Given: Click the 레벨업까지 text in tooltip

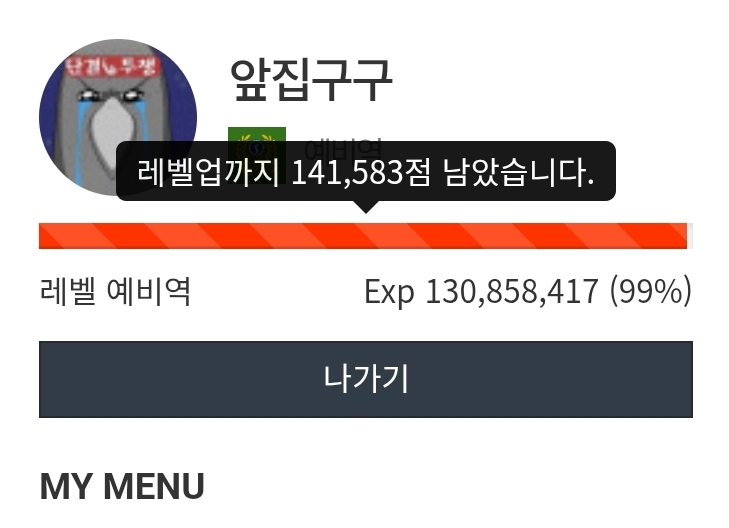Looking at the screenshot, I should tap(208, 172).
